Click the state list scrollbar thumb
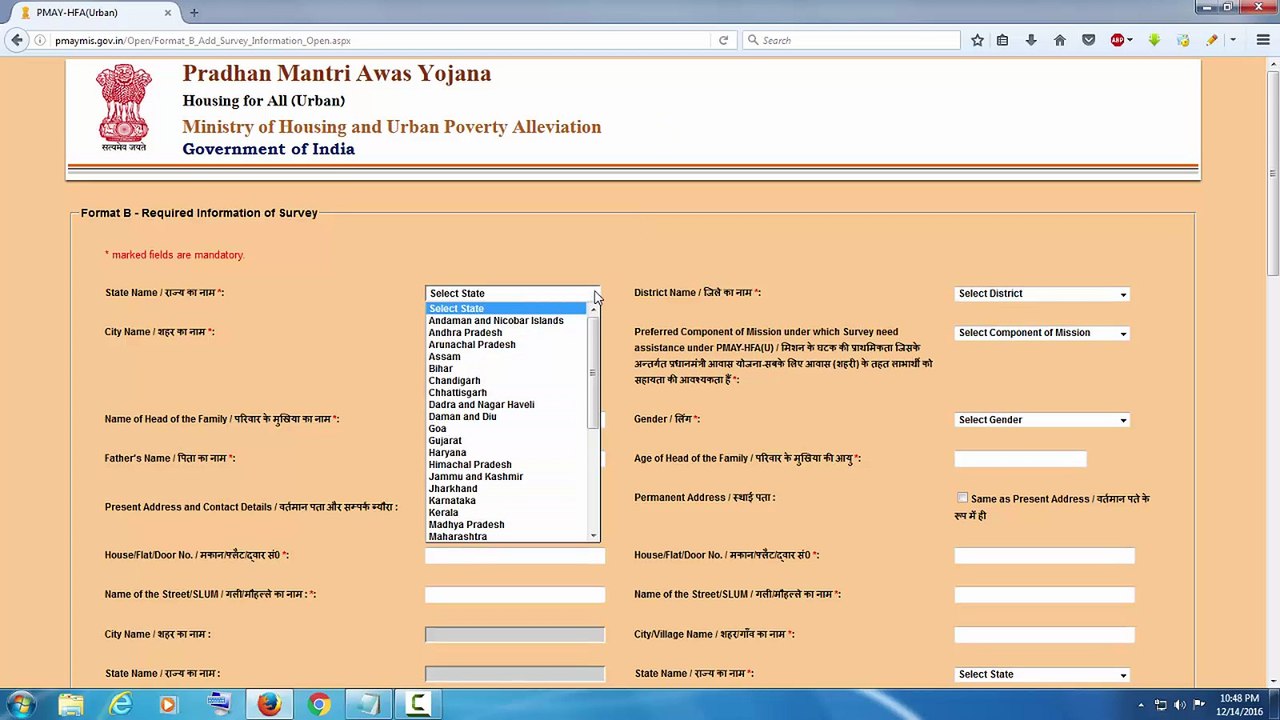The height and width of the screenshot is (720, 1280). coord(594,372)
